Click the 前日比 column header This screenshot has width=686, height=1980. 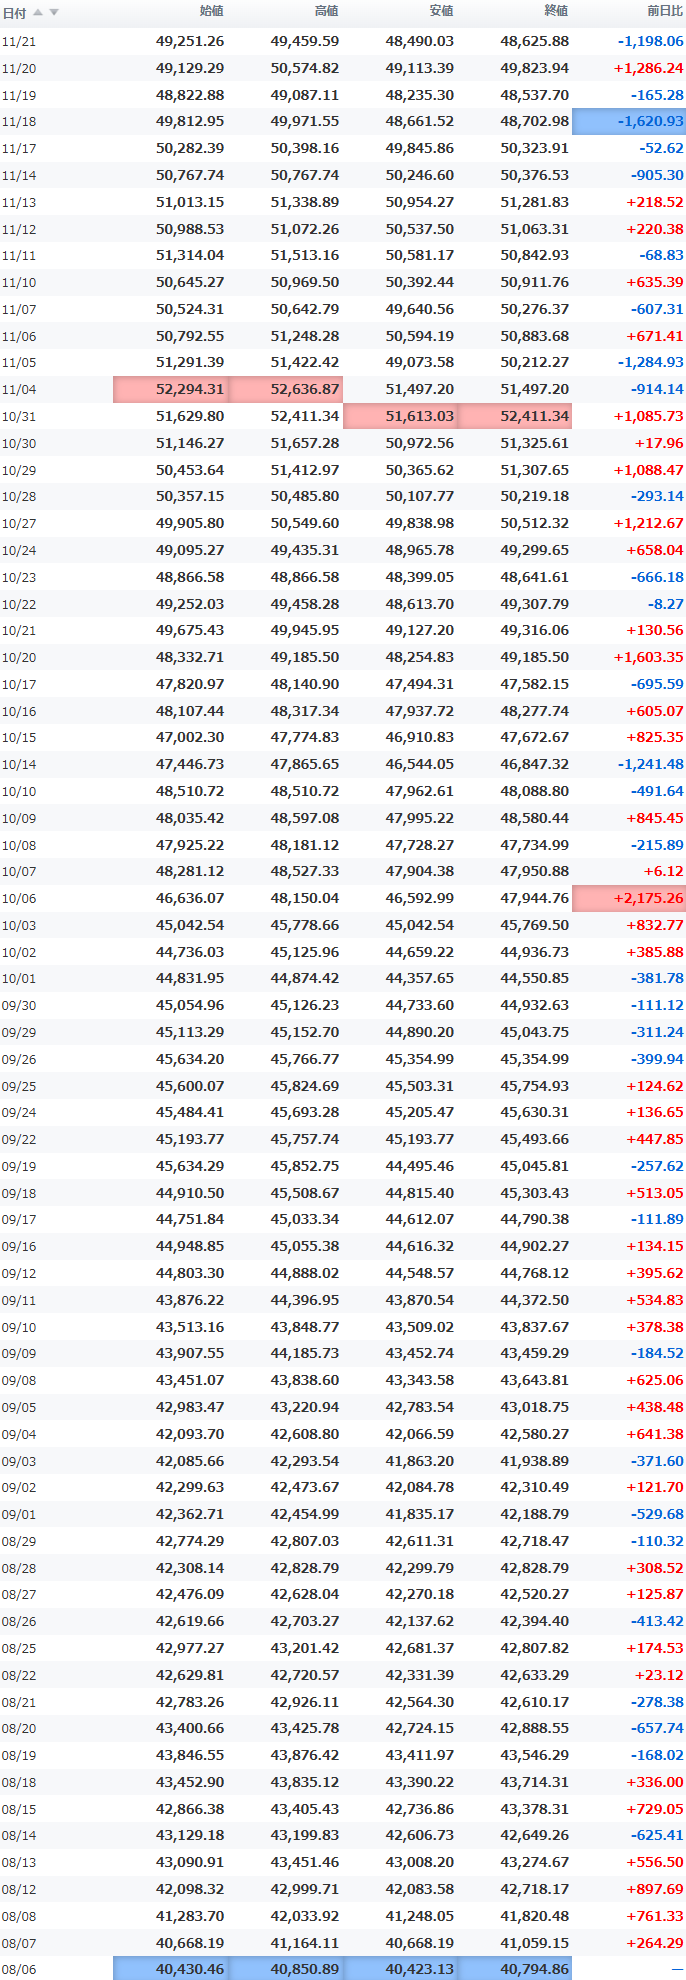(x=665, y=11)
